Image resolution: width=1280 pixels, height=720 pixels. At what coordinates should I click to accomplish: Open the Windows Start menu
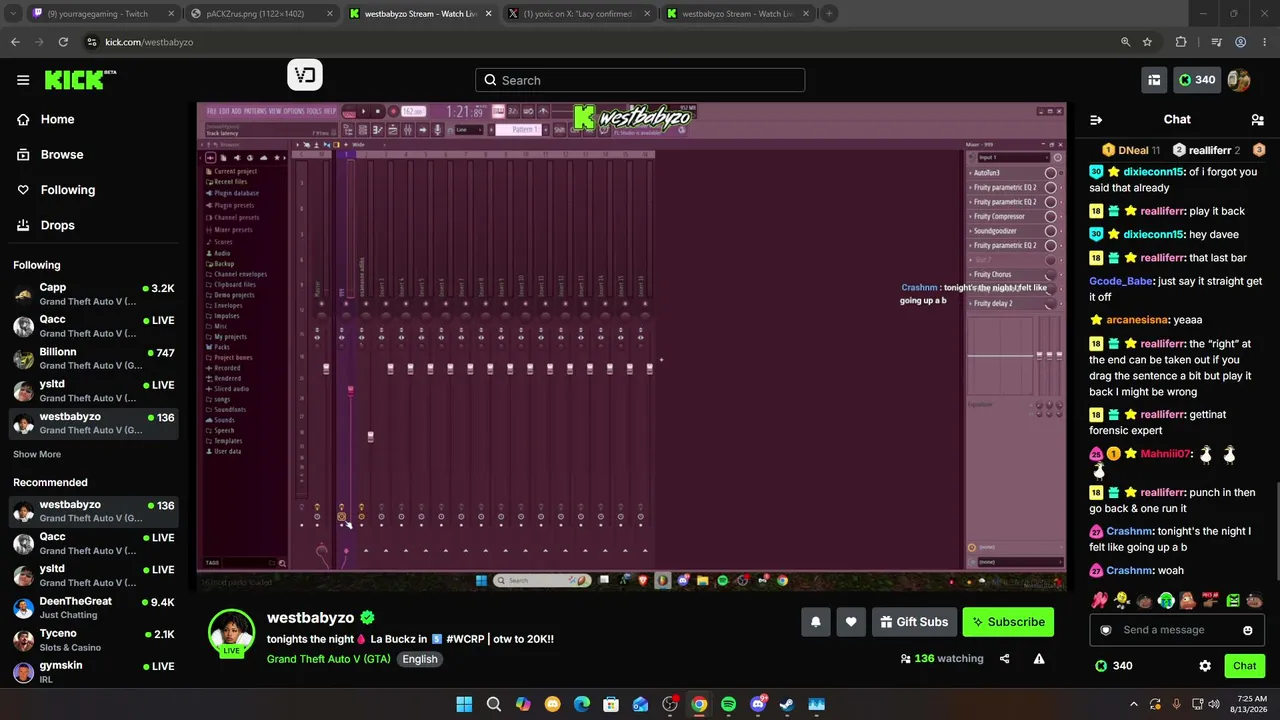click(464, 704)
